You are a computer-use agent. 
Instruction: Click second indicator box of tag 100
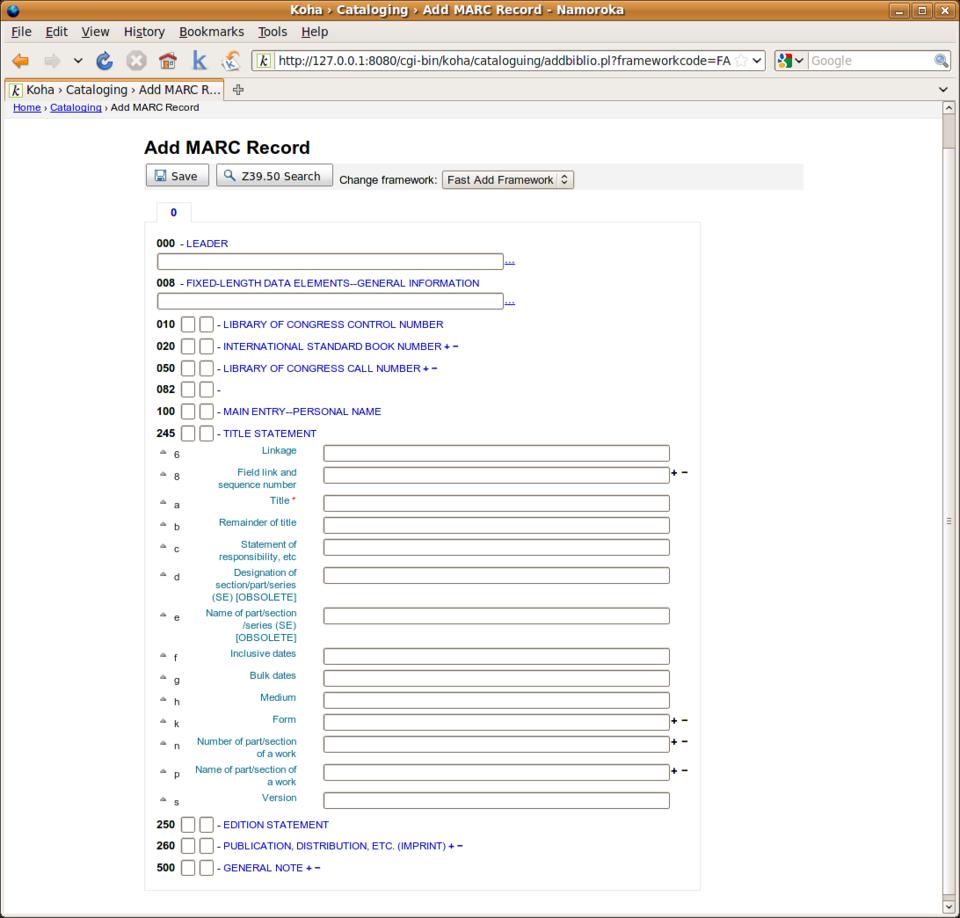[206, 411]
